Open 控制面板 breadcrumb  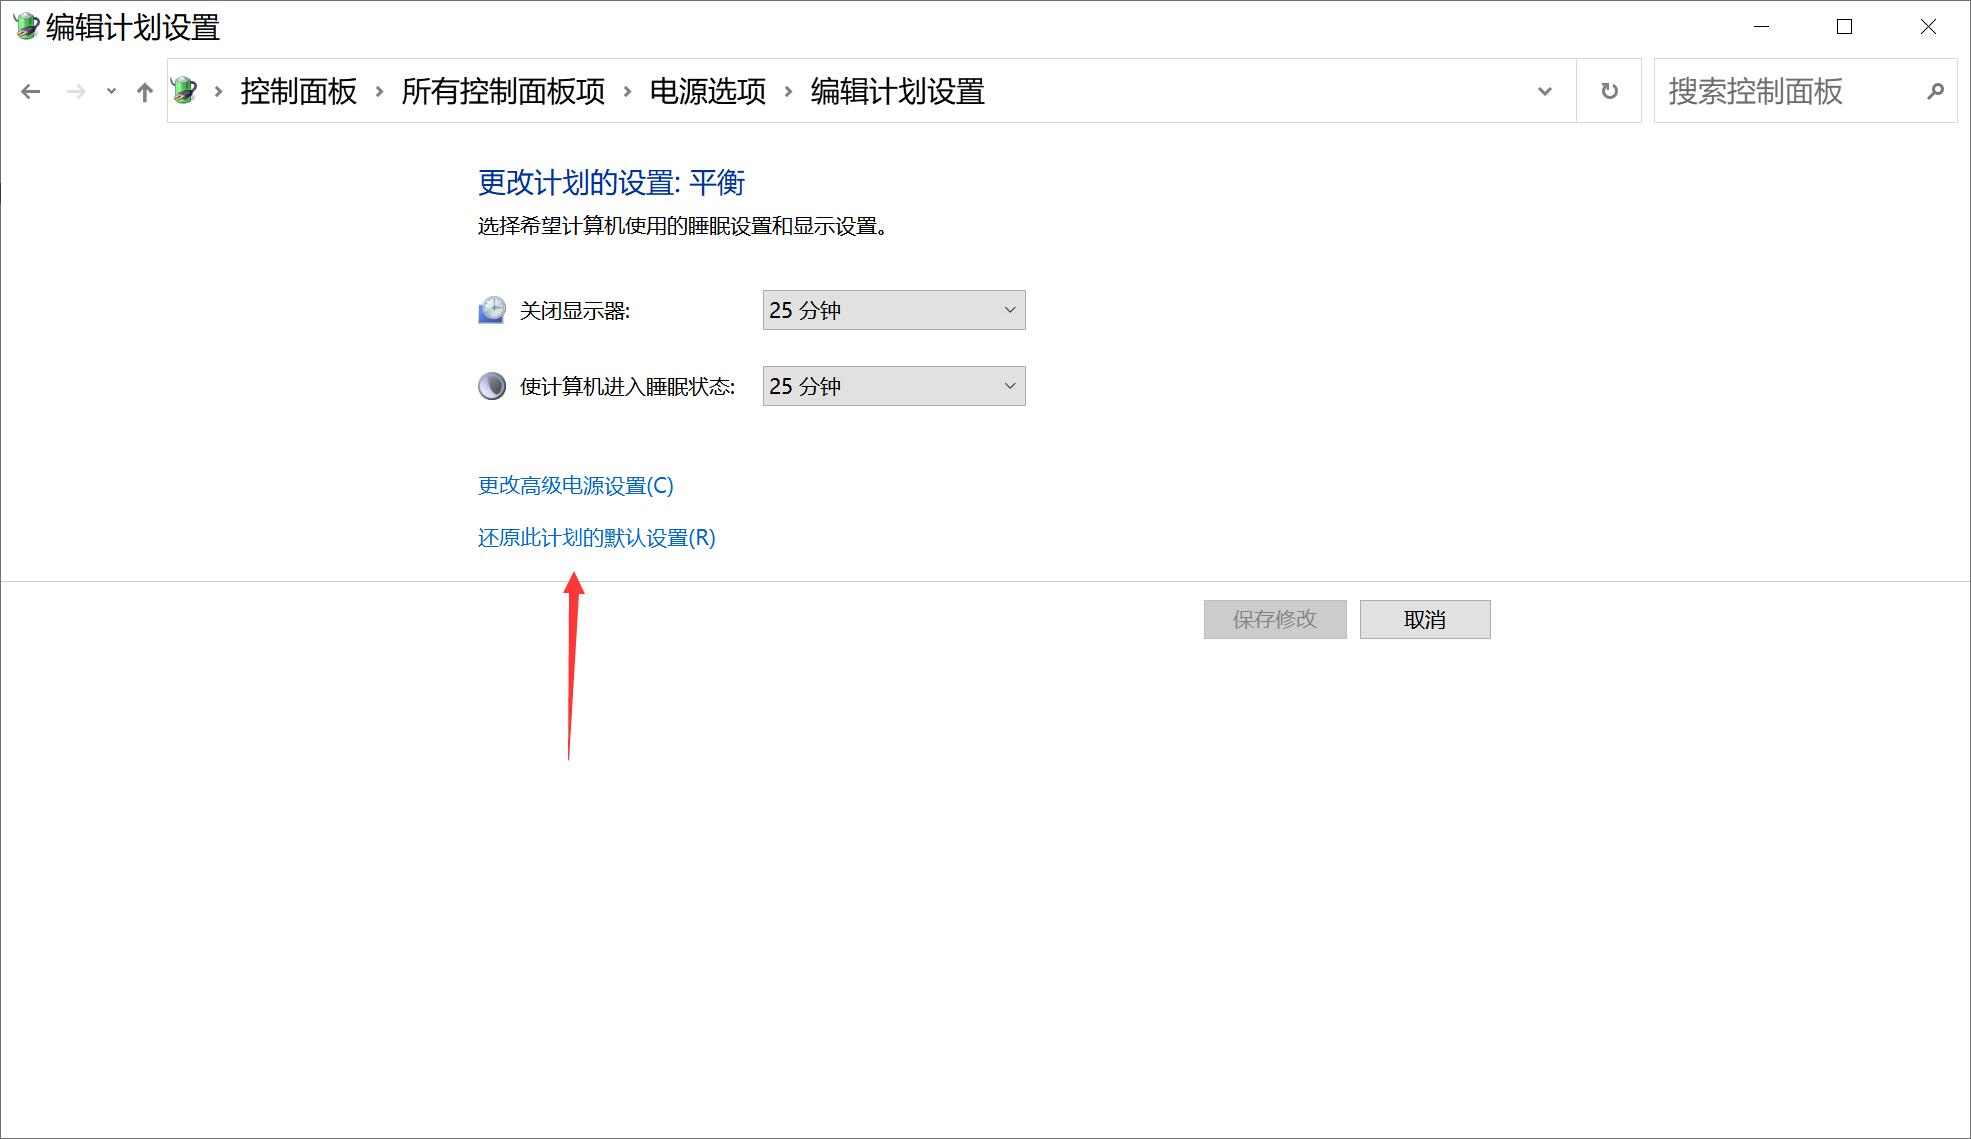298,91
